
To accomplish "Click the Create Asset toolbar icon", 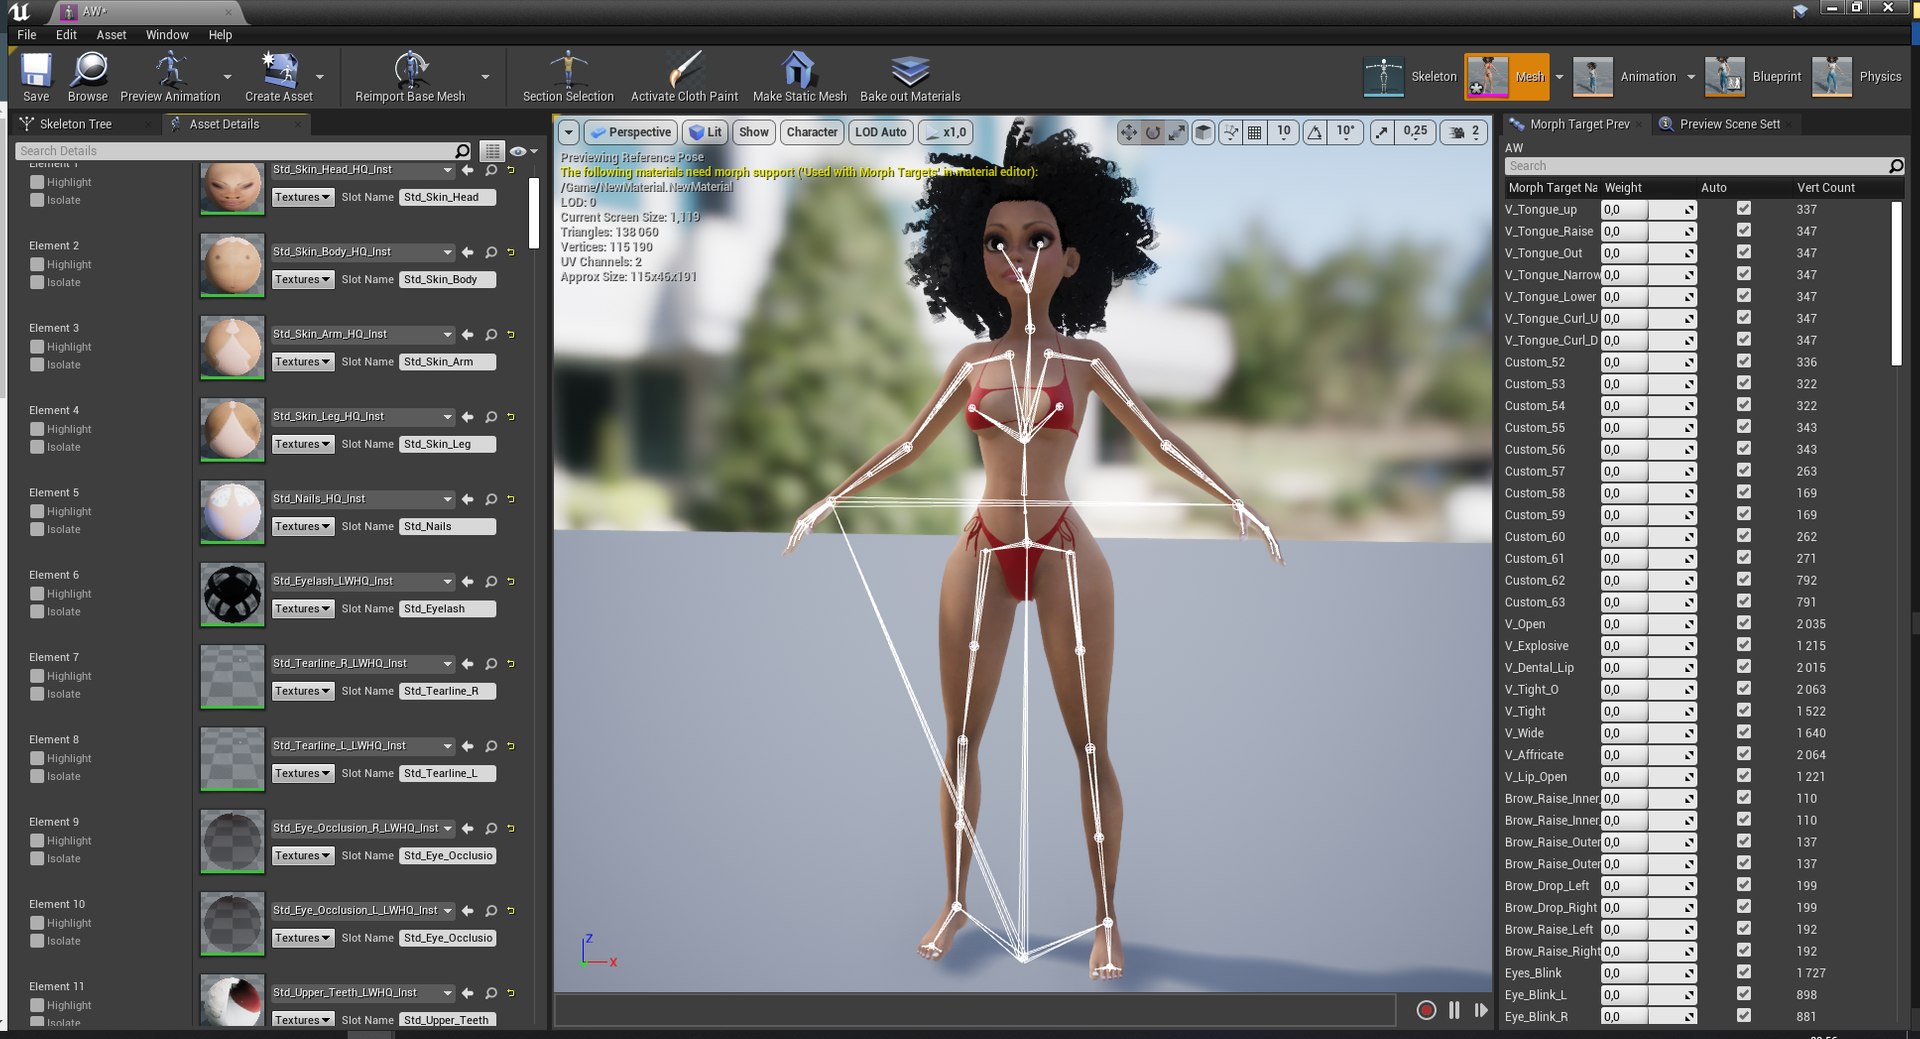I will pyautogui.click(x=279, y=76).
